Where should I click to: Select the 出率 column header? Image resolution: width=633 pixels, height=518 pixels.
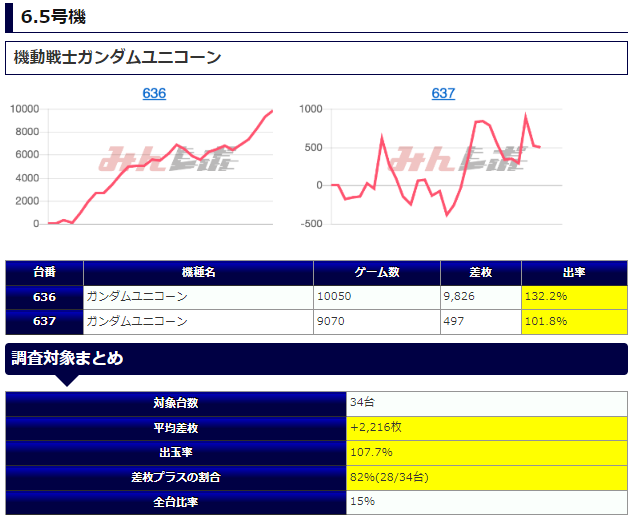tap(574, 273)
